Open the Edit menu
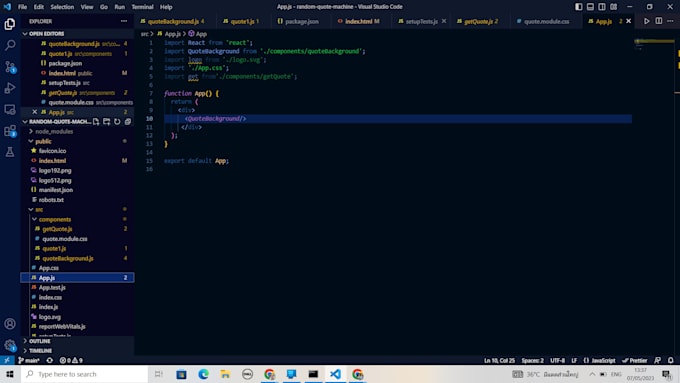Screen dimensions: 680x383 coord(39,7)
